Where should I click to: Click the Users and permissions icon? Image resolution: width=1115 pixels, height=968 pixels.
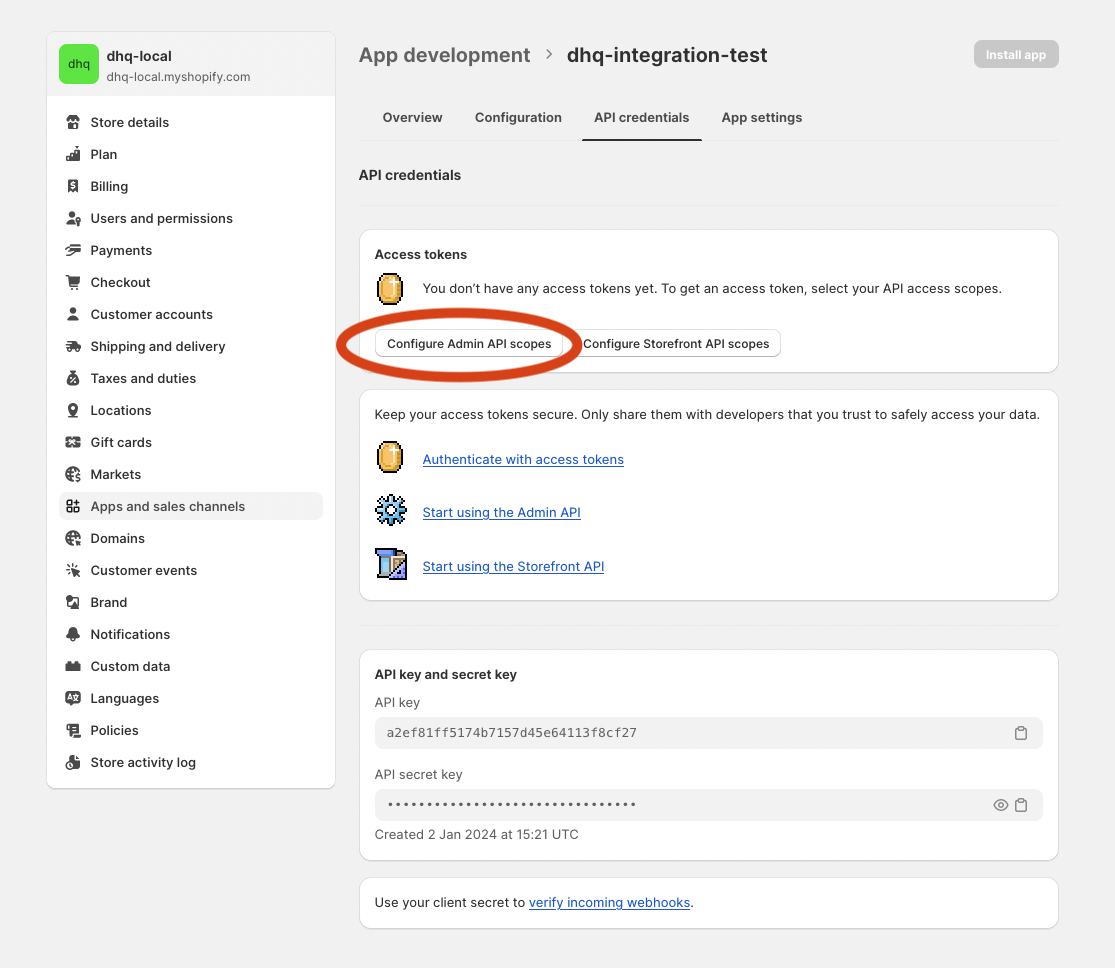click(73, 218)
